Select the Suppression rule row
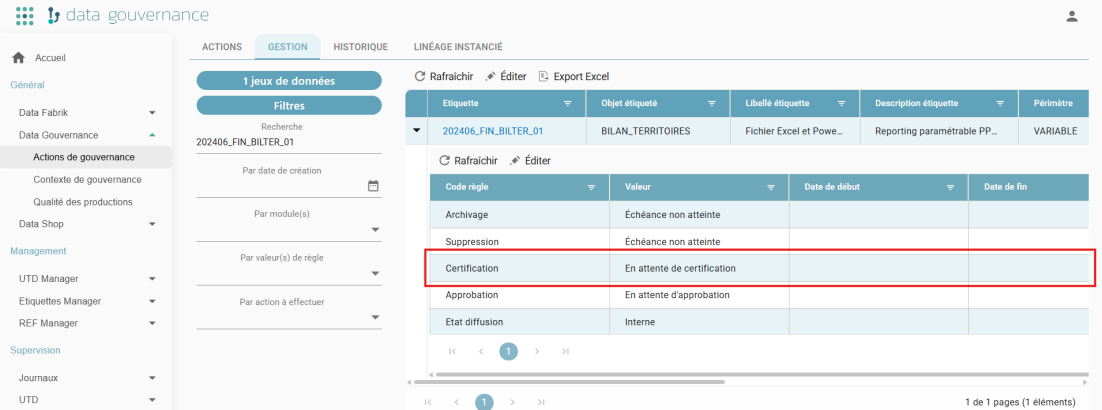 click(x=759, y=241)
